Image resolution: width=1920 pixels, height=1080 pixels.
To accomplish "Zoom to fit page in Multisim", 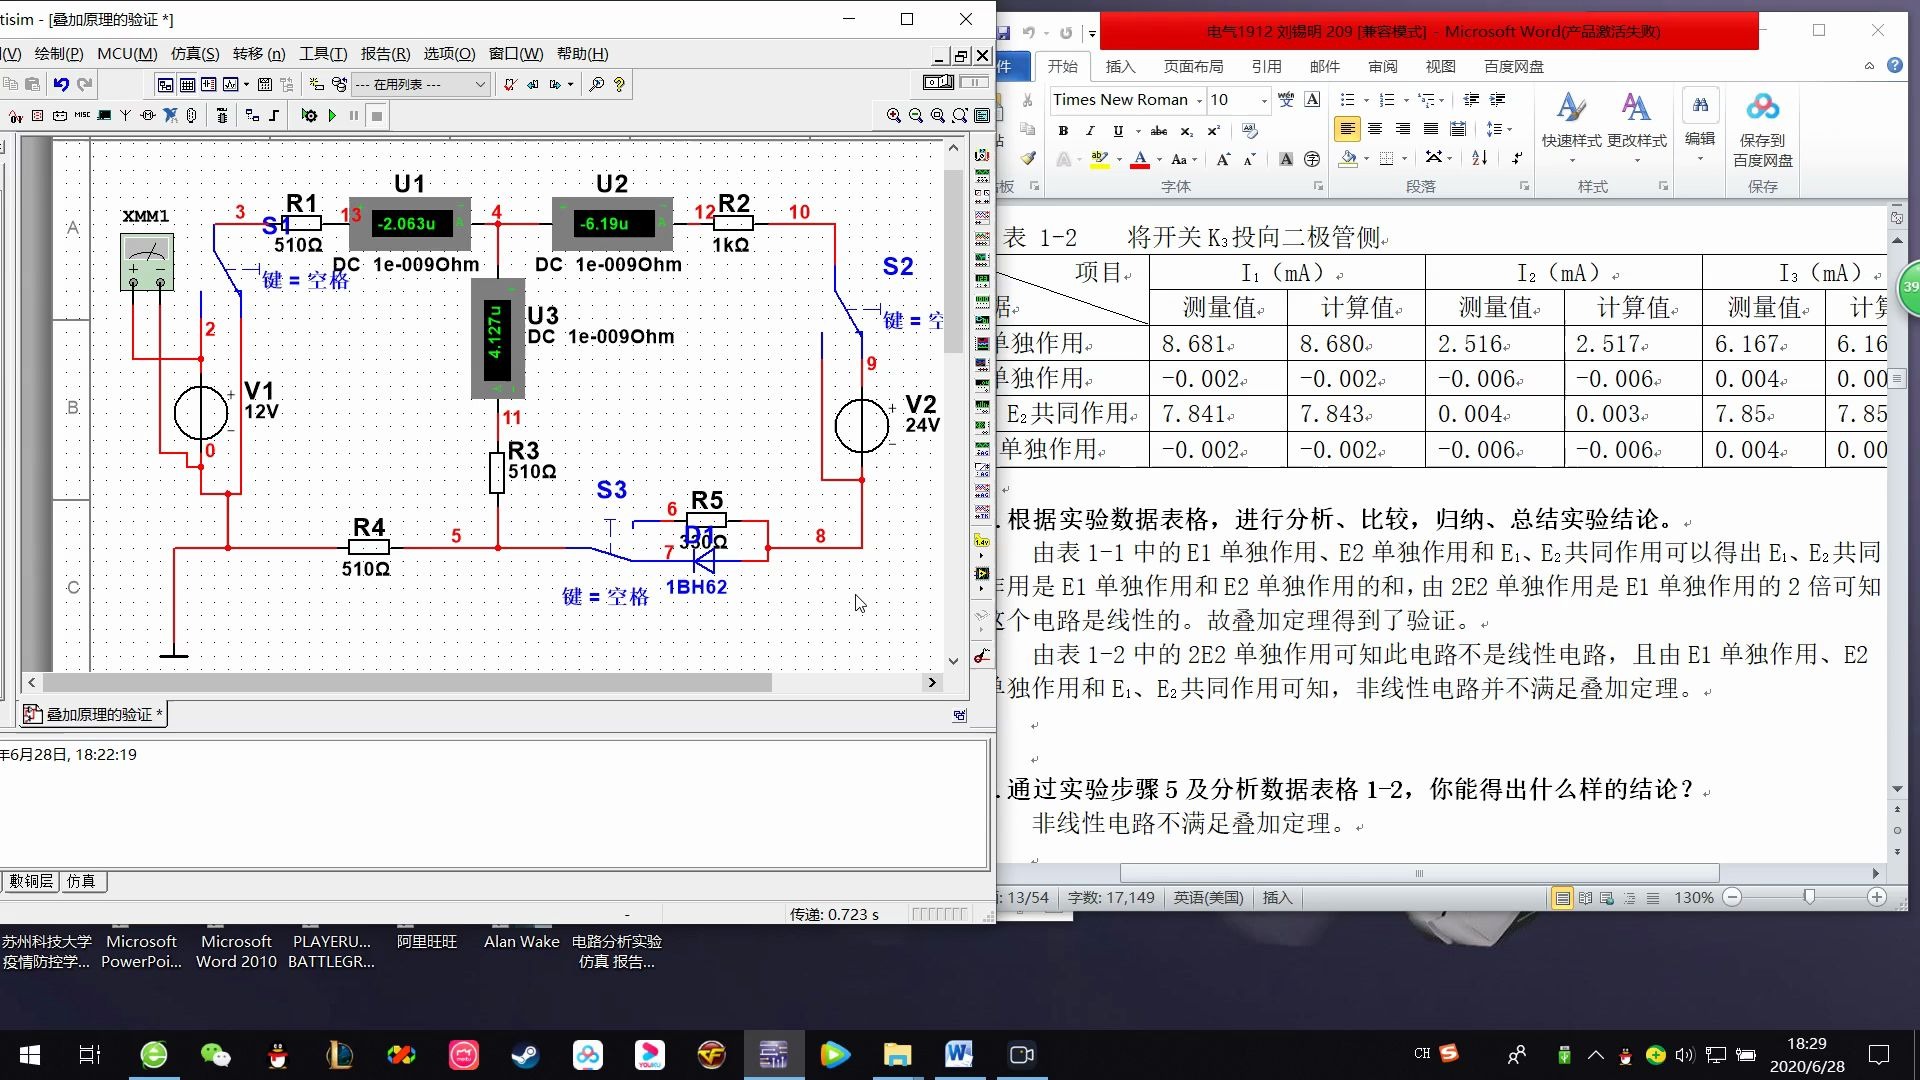I will click(960, 116).
